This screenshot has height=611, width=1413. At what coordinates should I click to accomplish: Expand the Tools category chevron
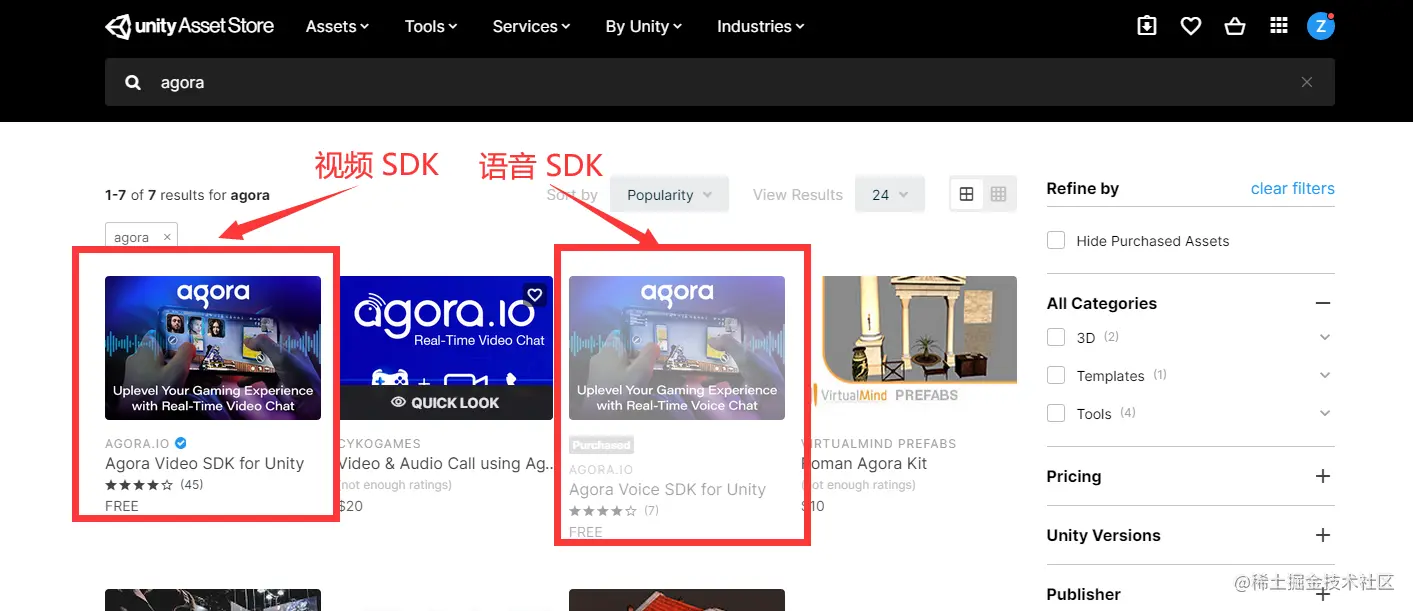[x=1325, y=413]
